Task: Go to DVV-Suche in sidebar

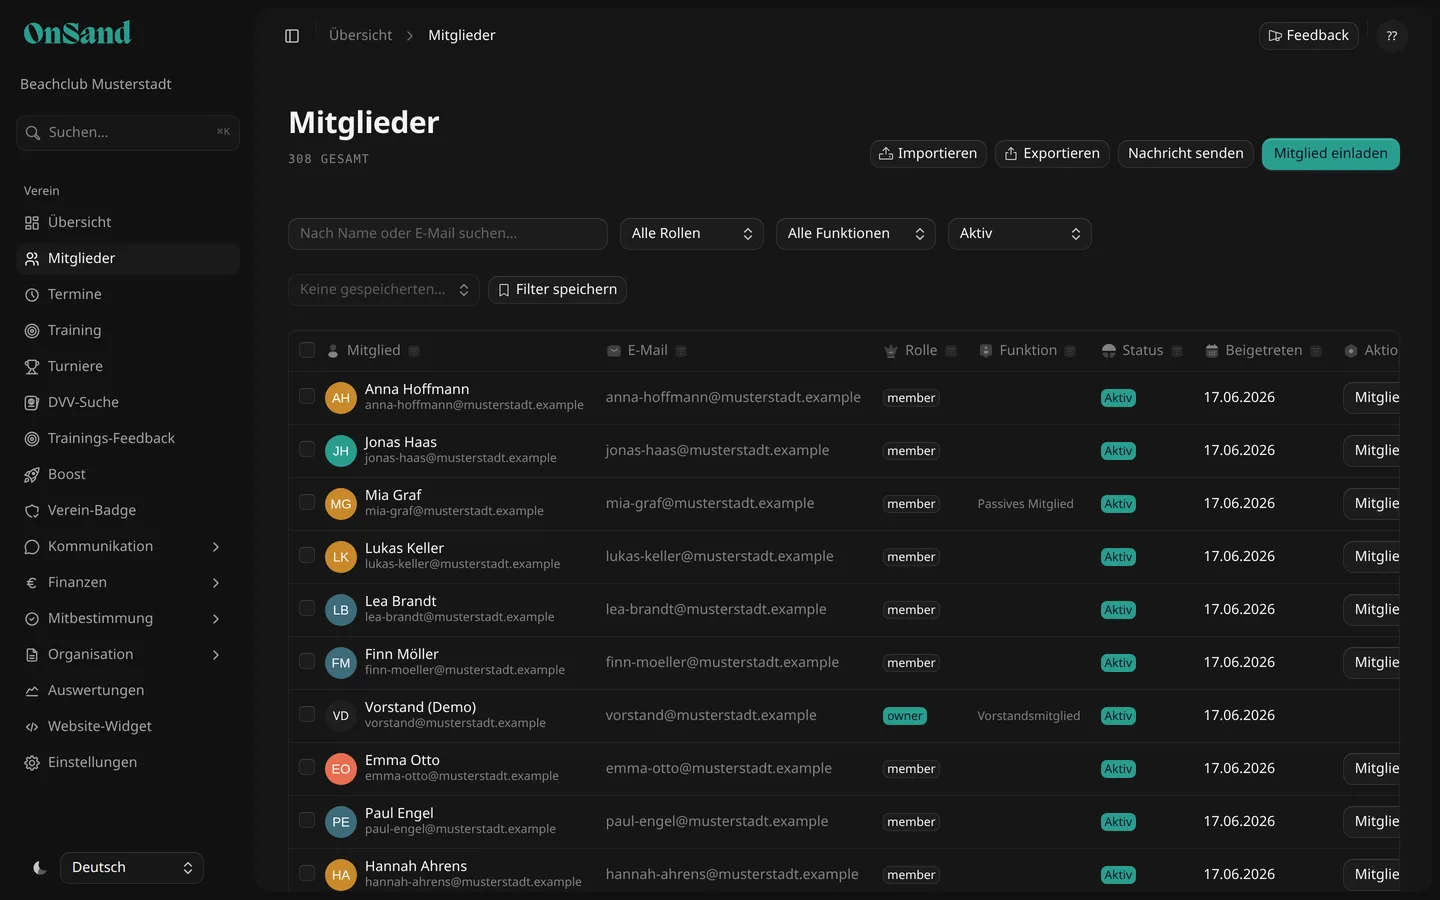Action: click(x=128, y=403)
